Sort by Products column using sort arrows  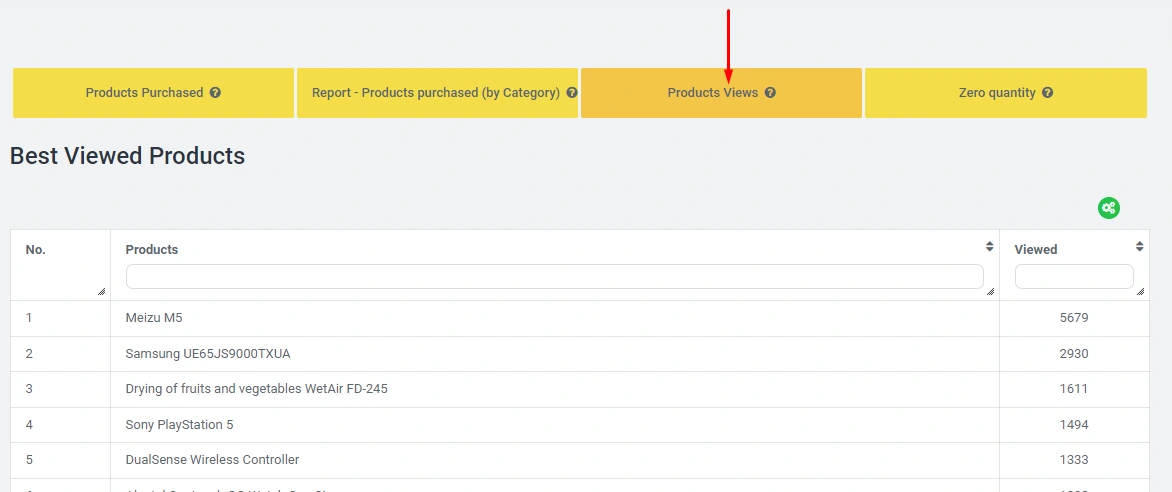989,246
